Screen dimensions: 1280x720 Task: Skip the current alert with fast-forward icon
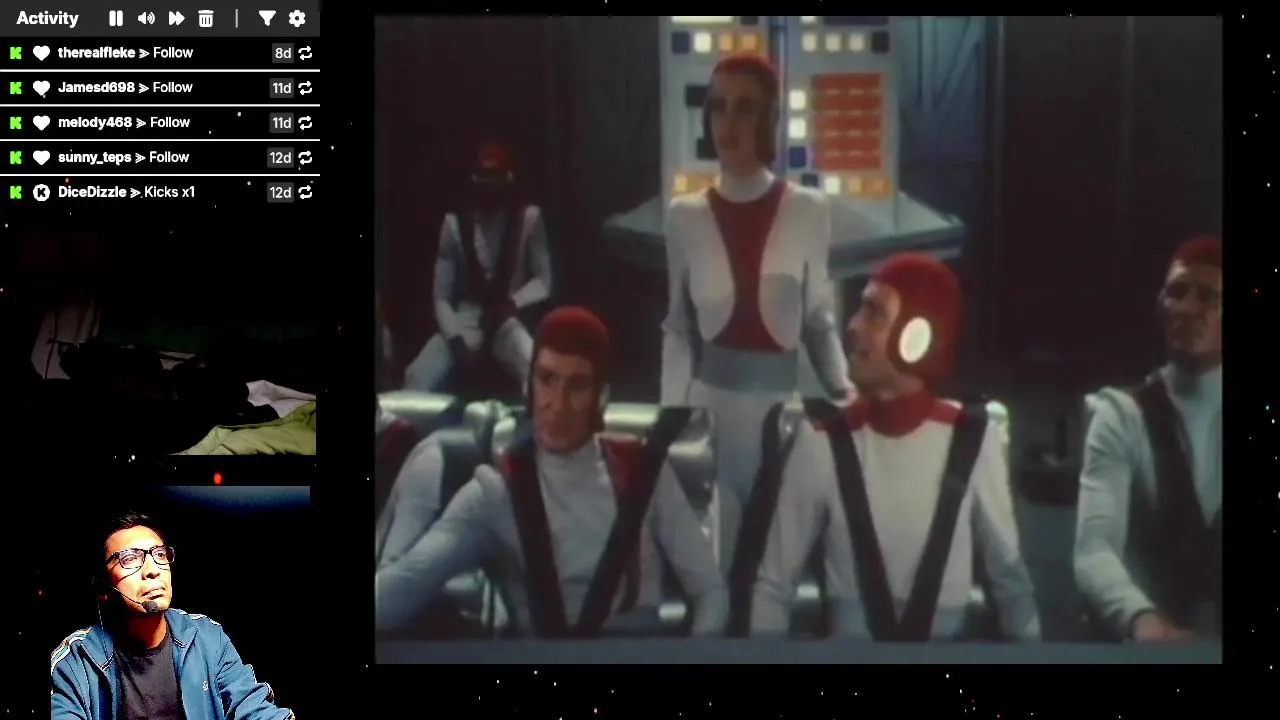point(176,18)
